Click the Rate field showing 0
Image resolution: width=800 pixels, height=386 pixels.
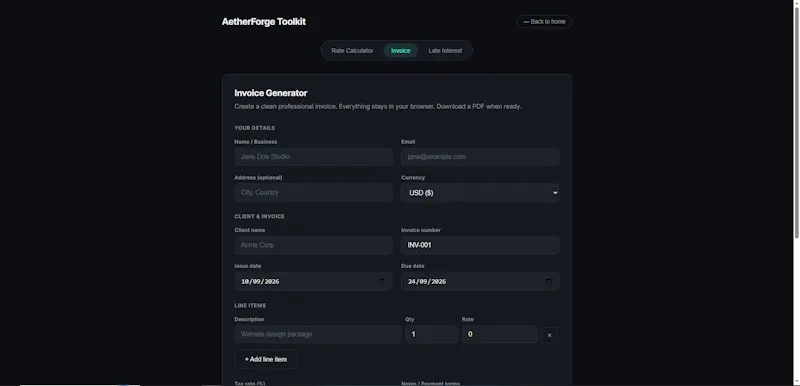pyautogui.click(x=499, y=334)
